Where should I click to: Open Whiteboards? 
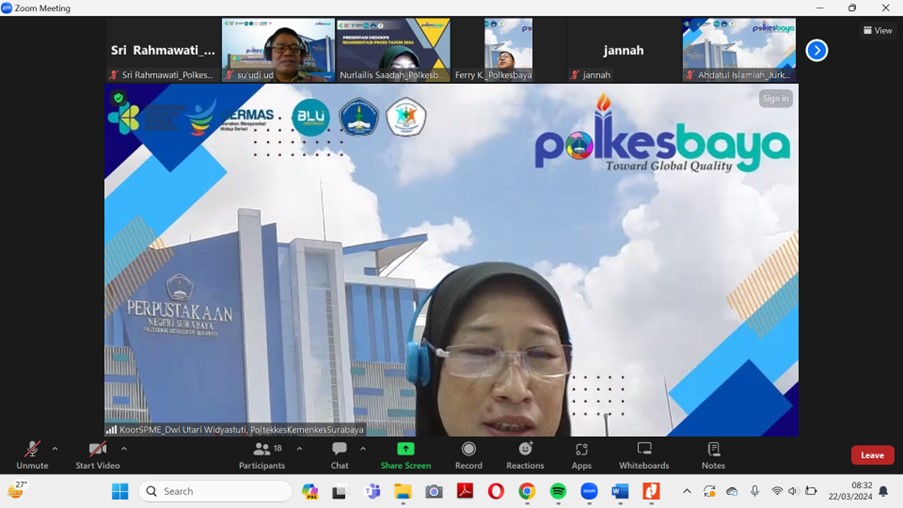pos(644,455)
